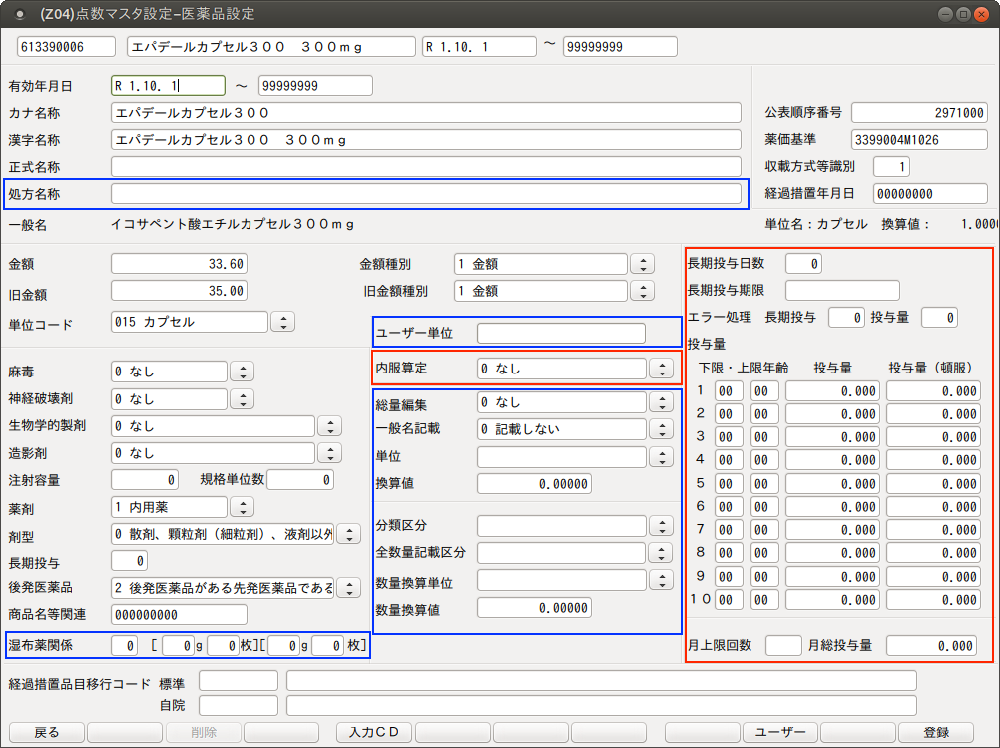1000x748 pixels.
Task: Click the 登録 register button
Action: (x=936, y=732)
